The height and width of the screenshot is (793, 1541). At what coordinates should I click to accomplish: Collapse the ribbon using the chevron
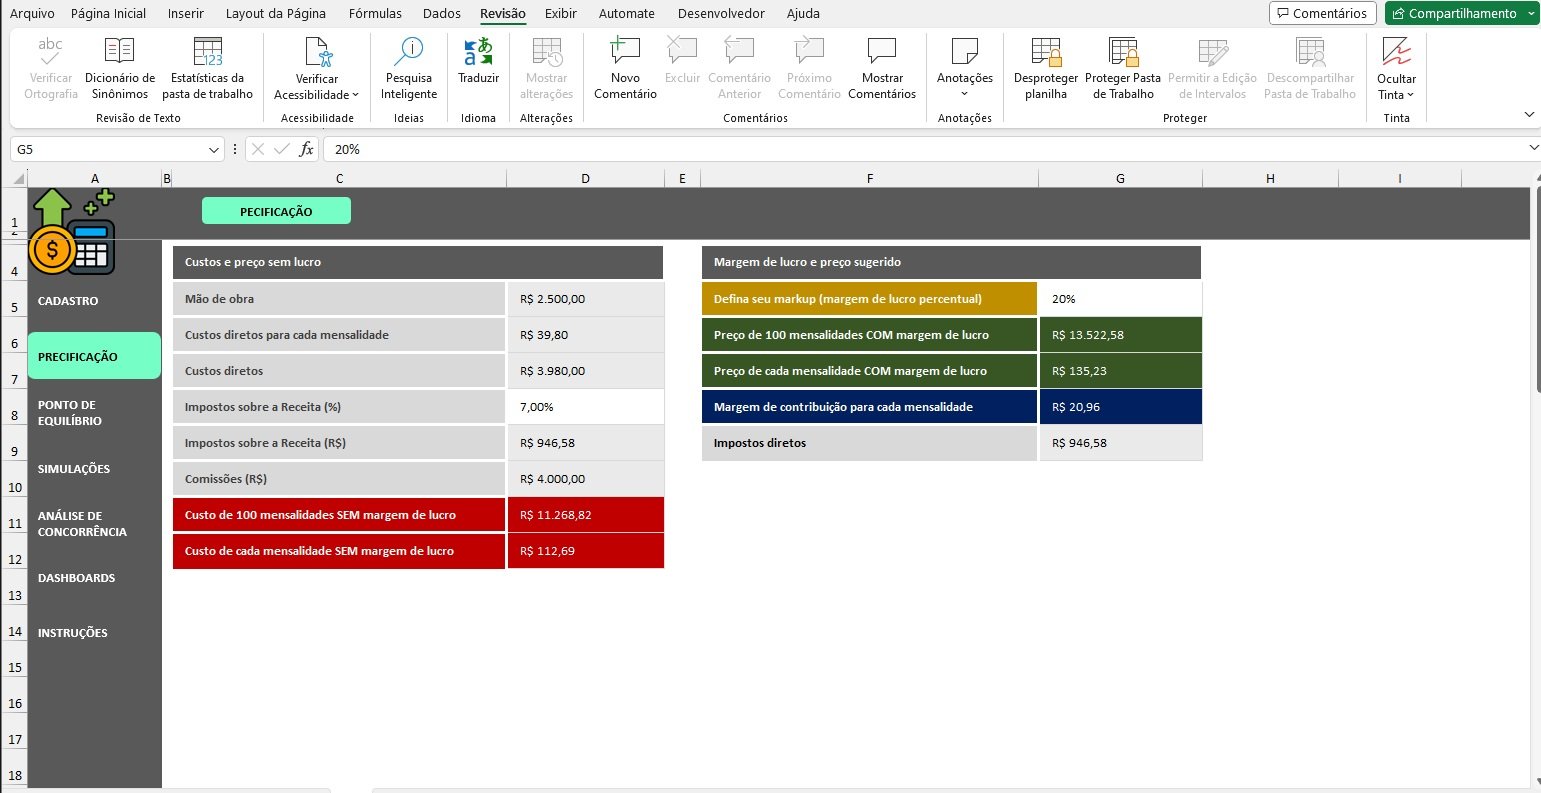coord(1529,115)
